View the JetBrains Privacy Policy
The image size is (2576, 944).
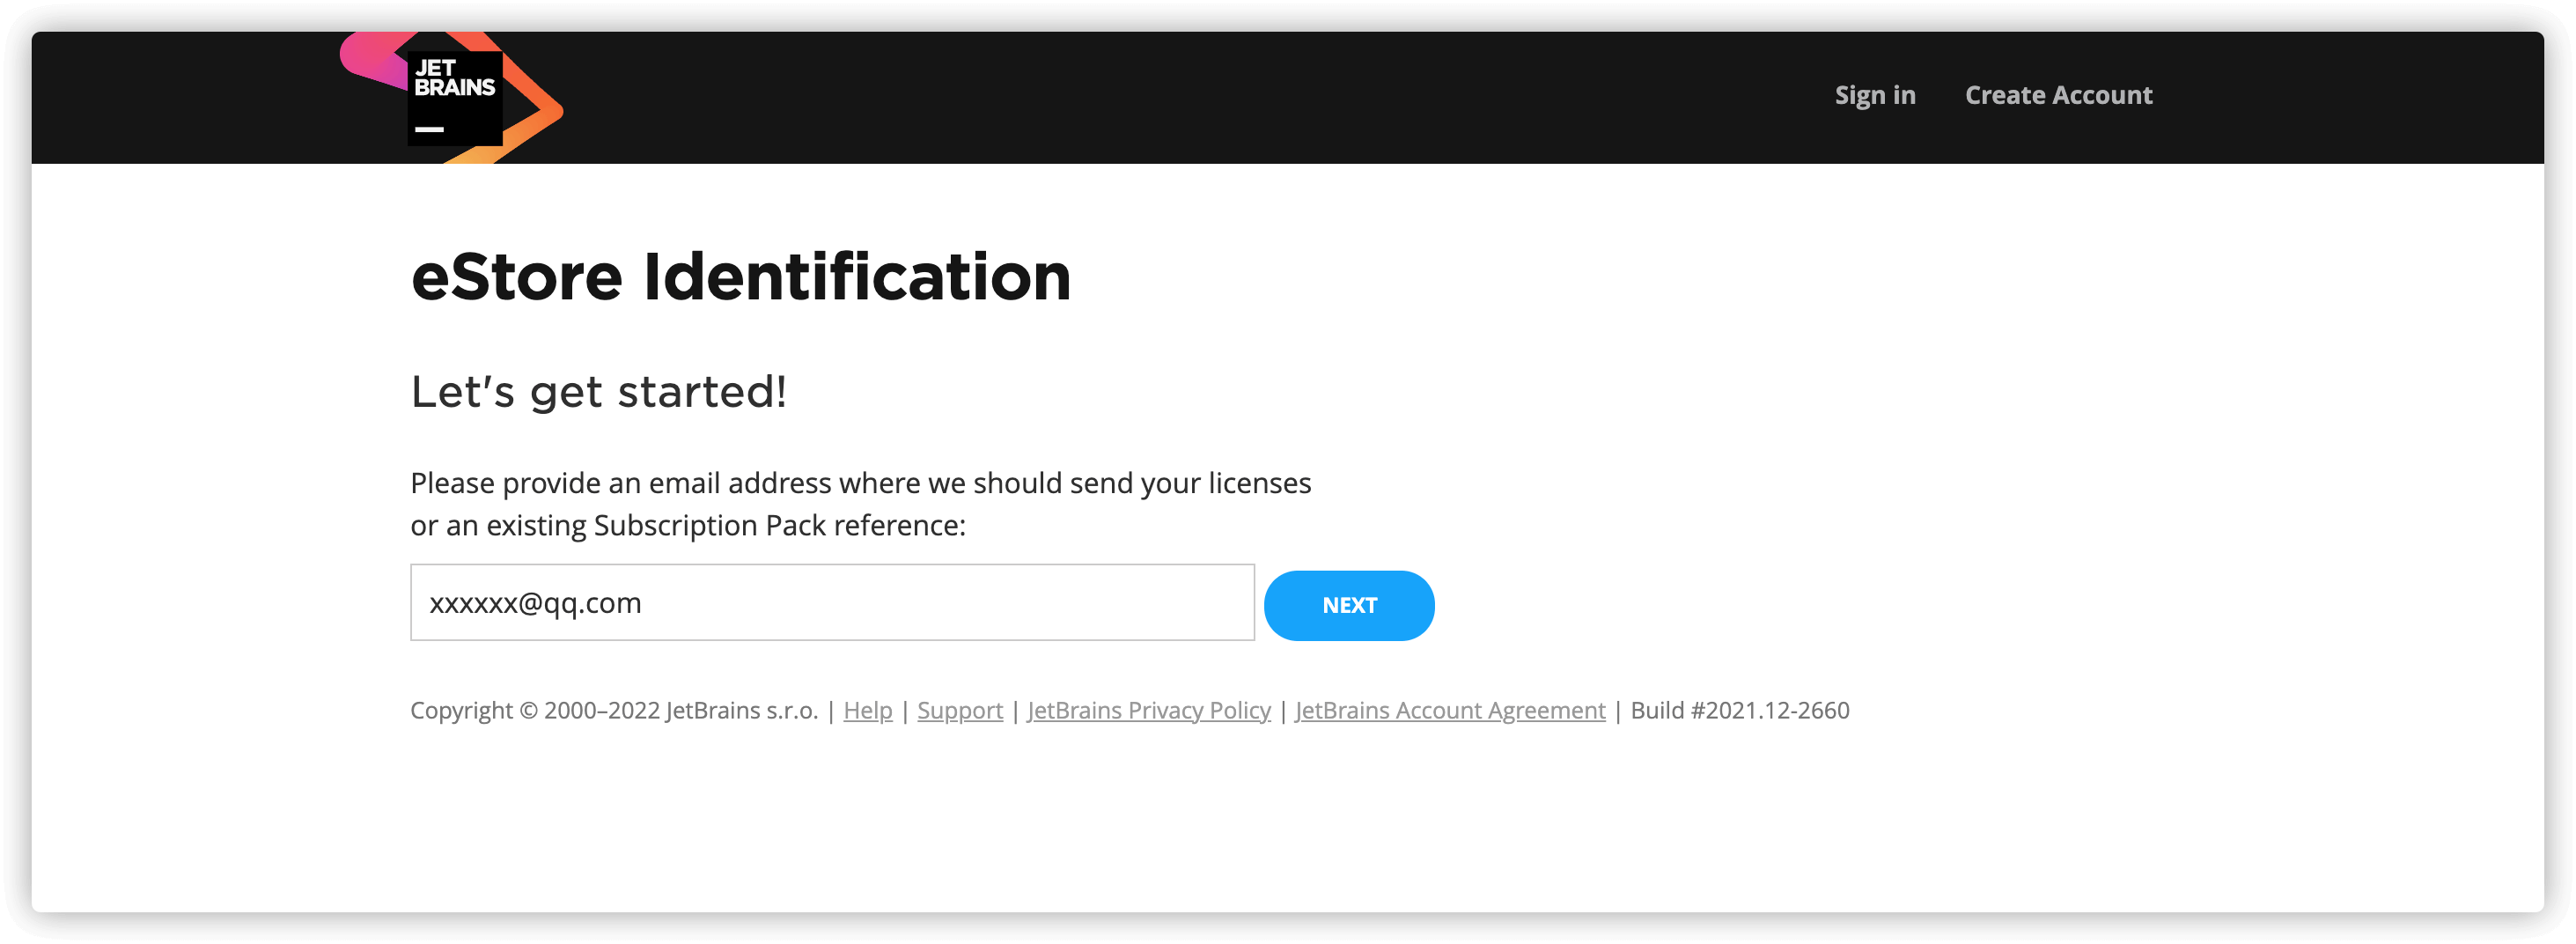[1148, 710]
